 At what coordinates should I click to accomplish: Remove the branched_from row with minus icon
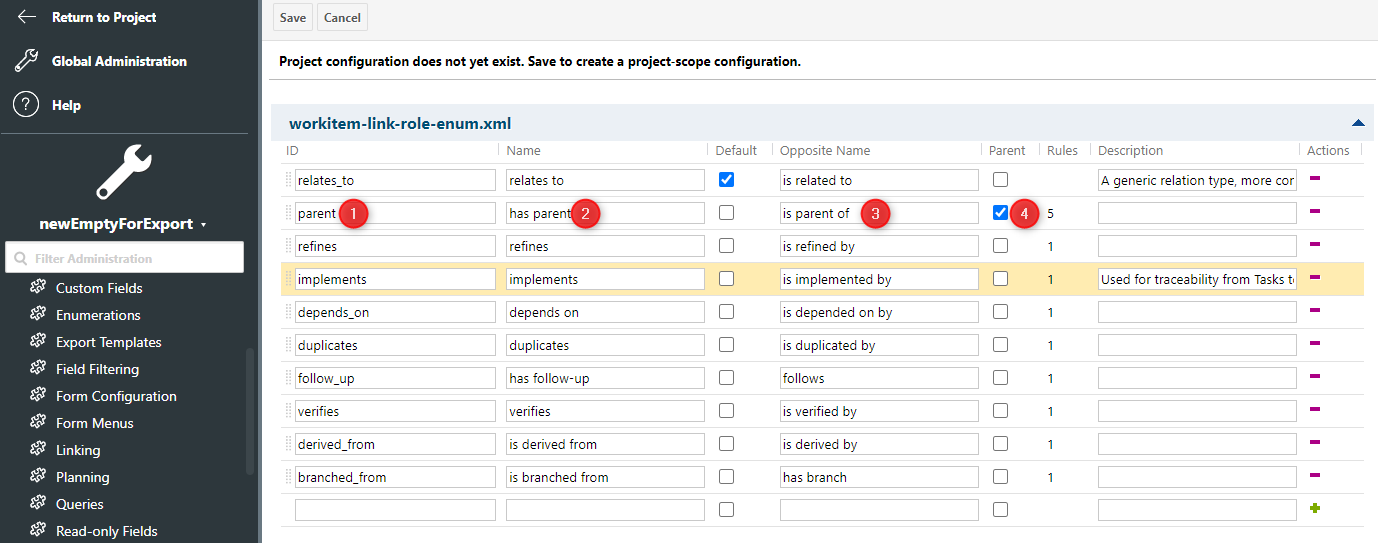1315,476
